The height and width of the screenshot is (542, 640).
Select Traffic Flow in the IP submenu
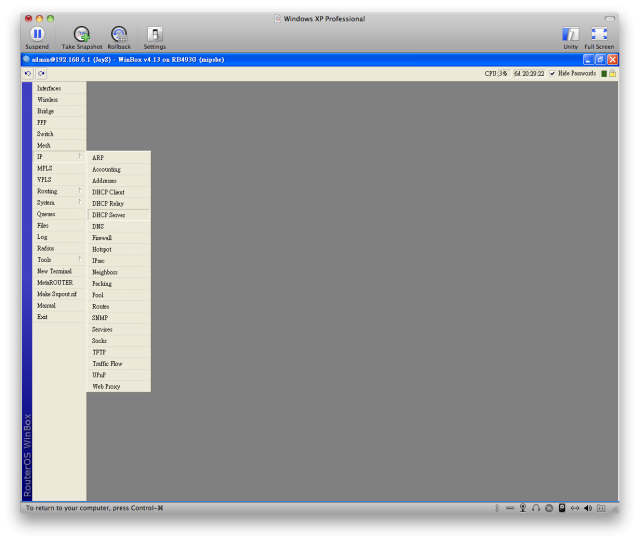pyautogui.click(x=119, y=363)
